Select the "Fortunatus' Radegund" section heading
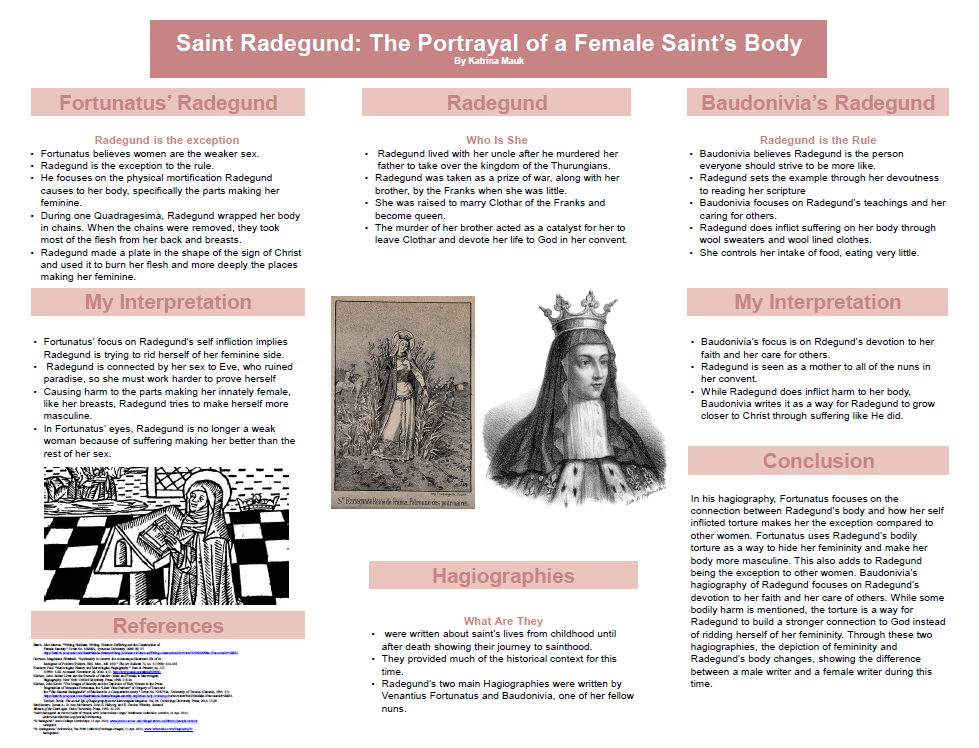The image size is (979, 748). click(168, 103)
